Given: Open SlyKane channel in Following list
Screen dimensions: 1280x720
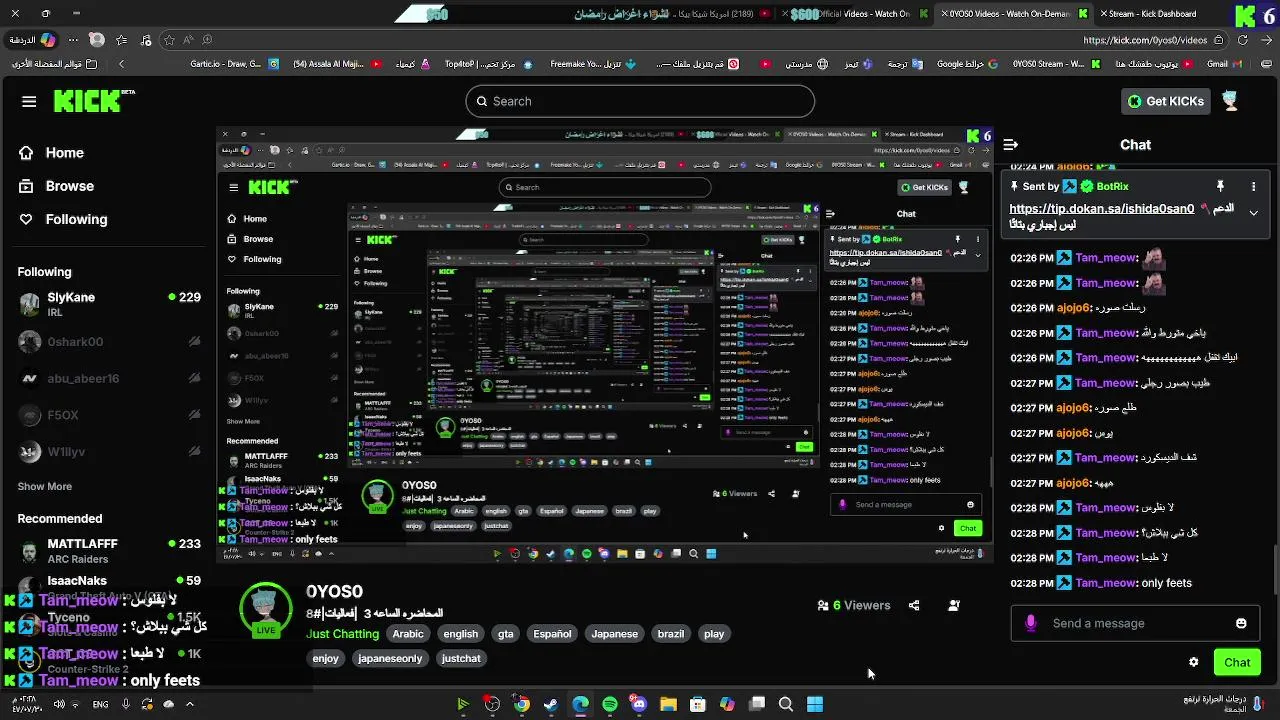Looking at the screenshot, I should tap(108, 304).
